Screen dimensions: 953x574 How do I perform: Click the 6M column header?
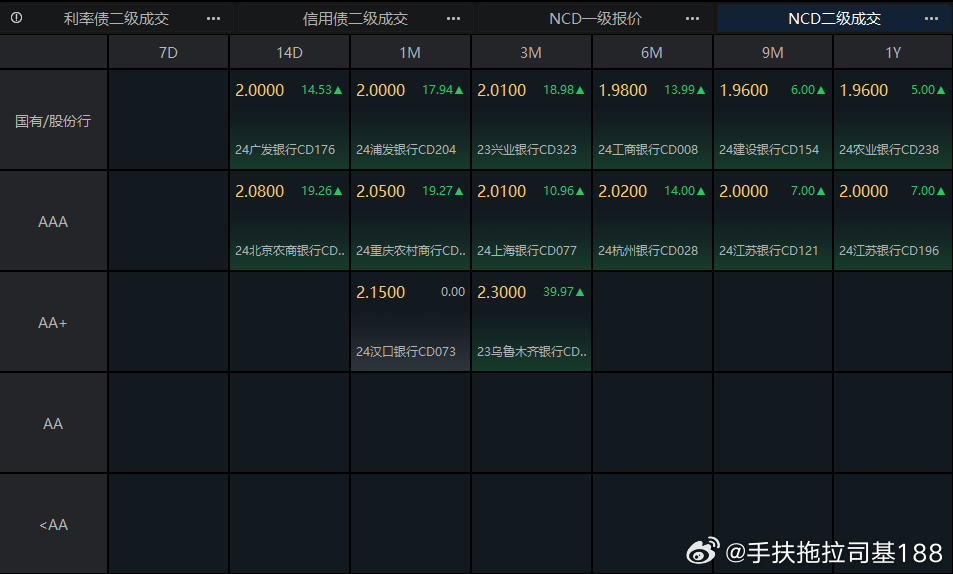652,53
